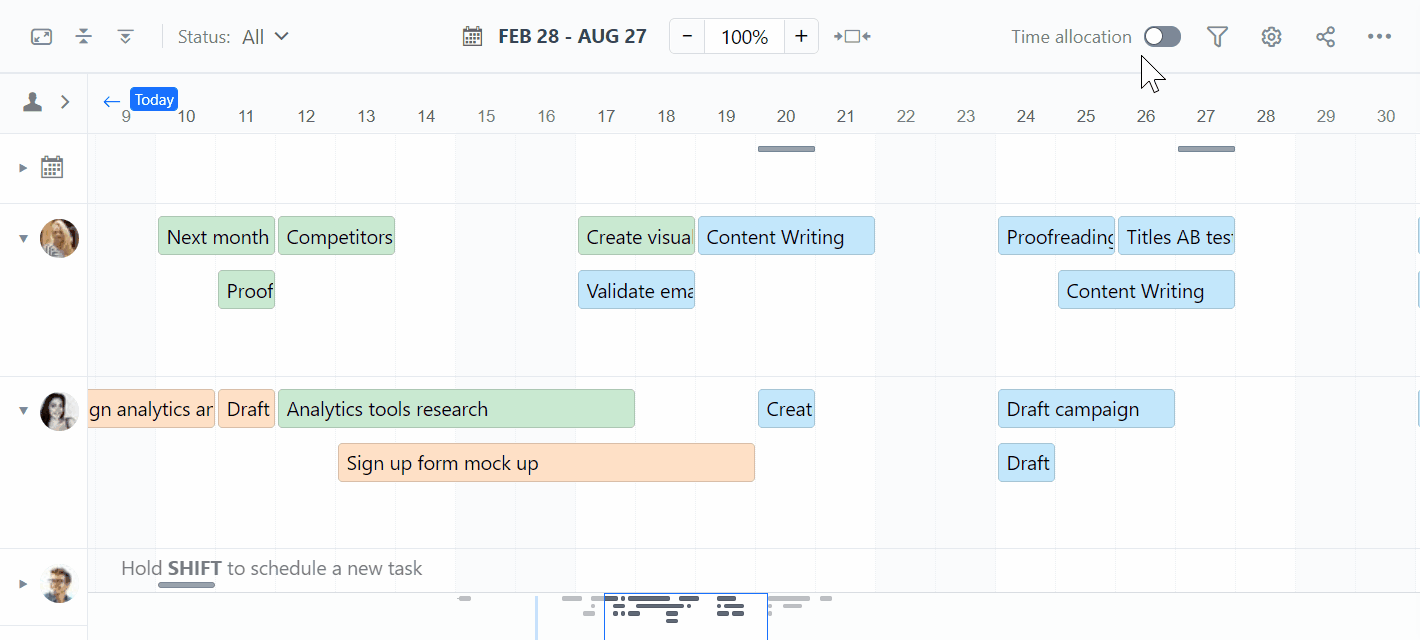Collapse the blonde woman's task row
Screen dimensions: 1420x640
(23, 238)
